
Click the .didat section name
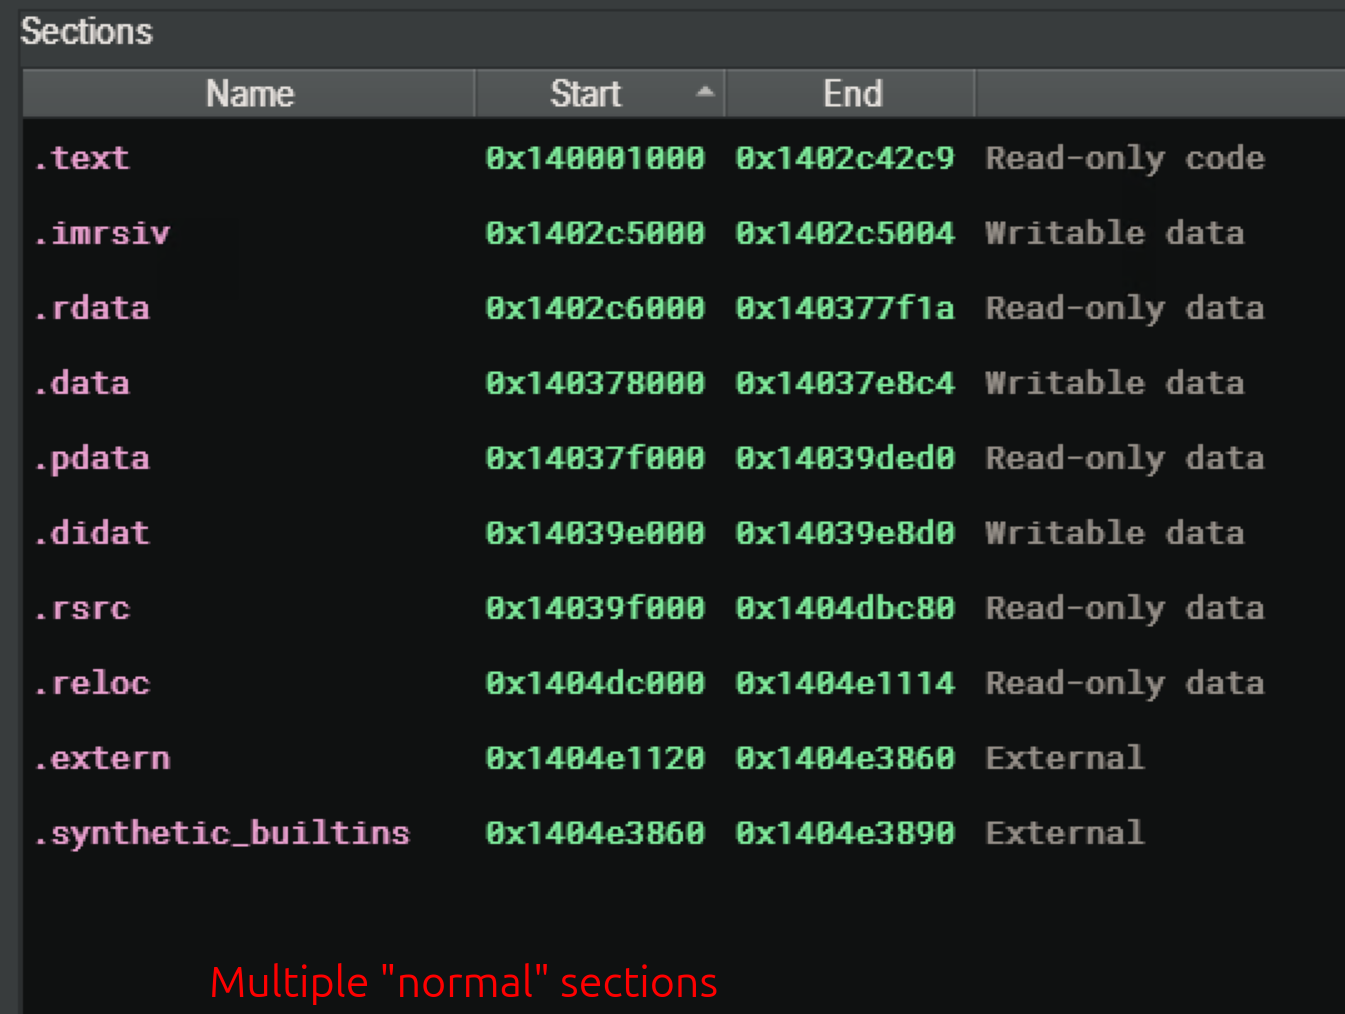click(92, 533)
